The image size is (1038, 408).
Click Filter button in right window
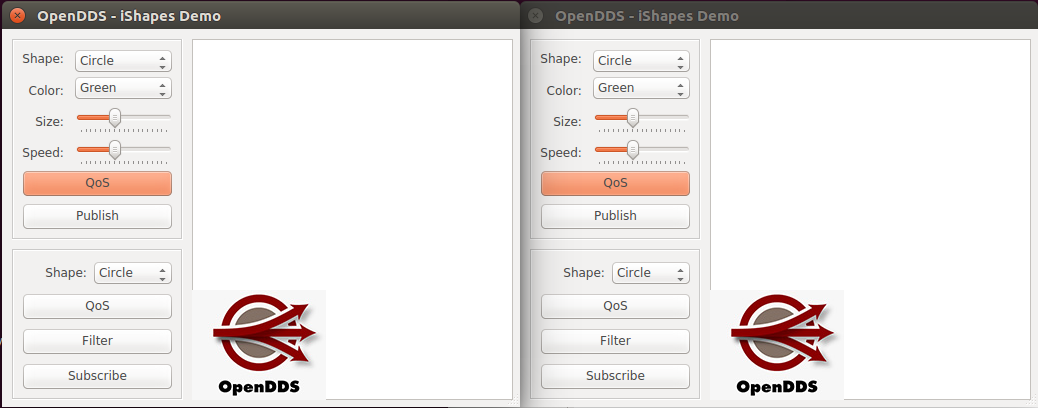click(615, 341)
